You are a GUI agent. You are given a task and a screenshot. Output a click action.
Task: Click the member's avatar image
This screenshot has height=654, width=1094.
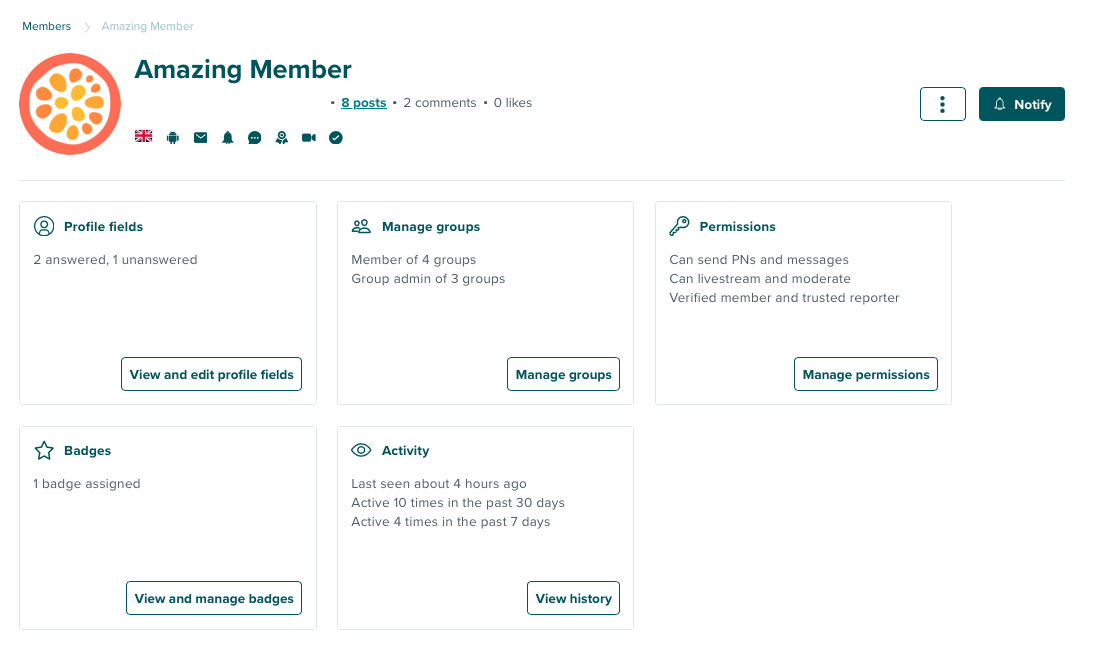coord(70,104)
